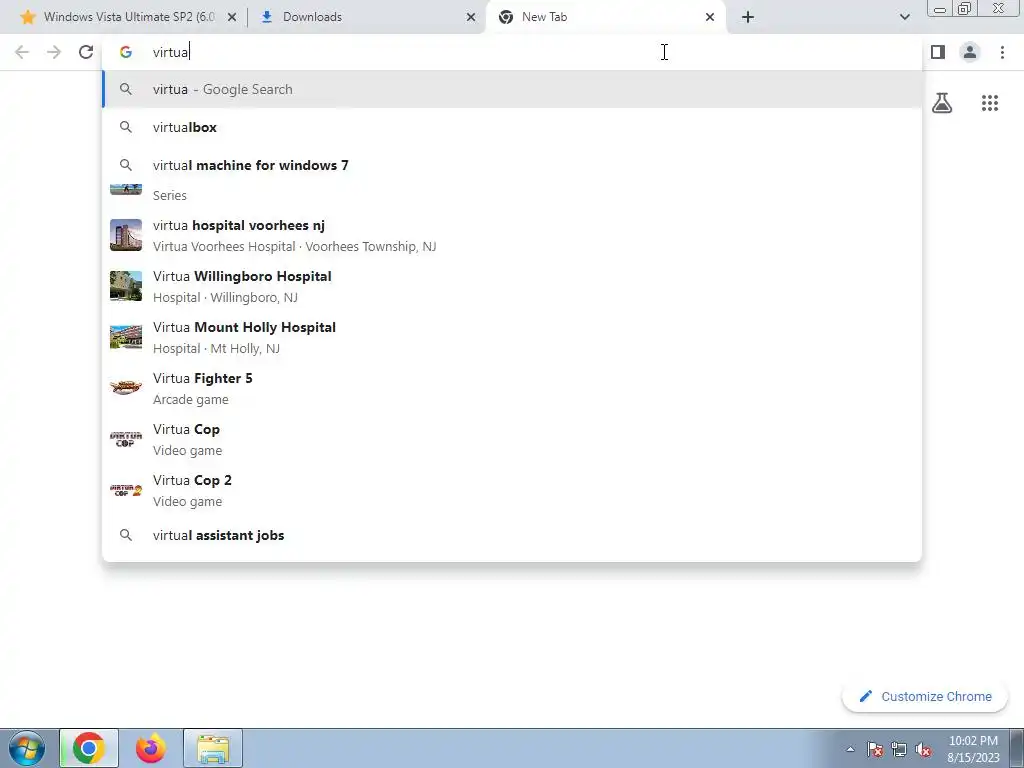The width and height of the screenshot is (1024, 768).
Task: Reload the current page
Action: [86, 52]
